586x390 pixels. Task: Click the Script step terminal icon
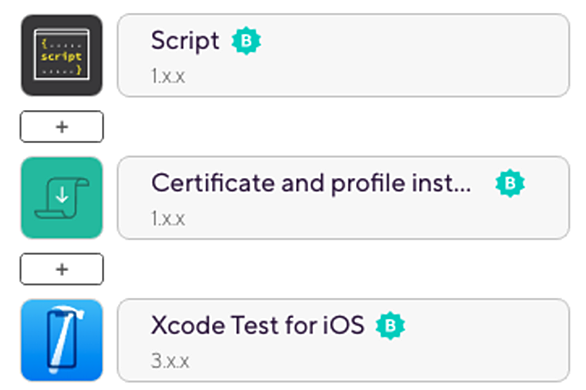(x=62, y=55)
